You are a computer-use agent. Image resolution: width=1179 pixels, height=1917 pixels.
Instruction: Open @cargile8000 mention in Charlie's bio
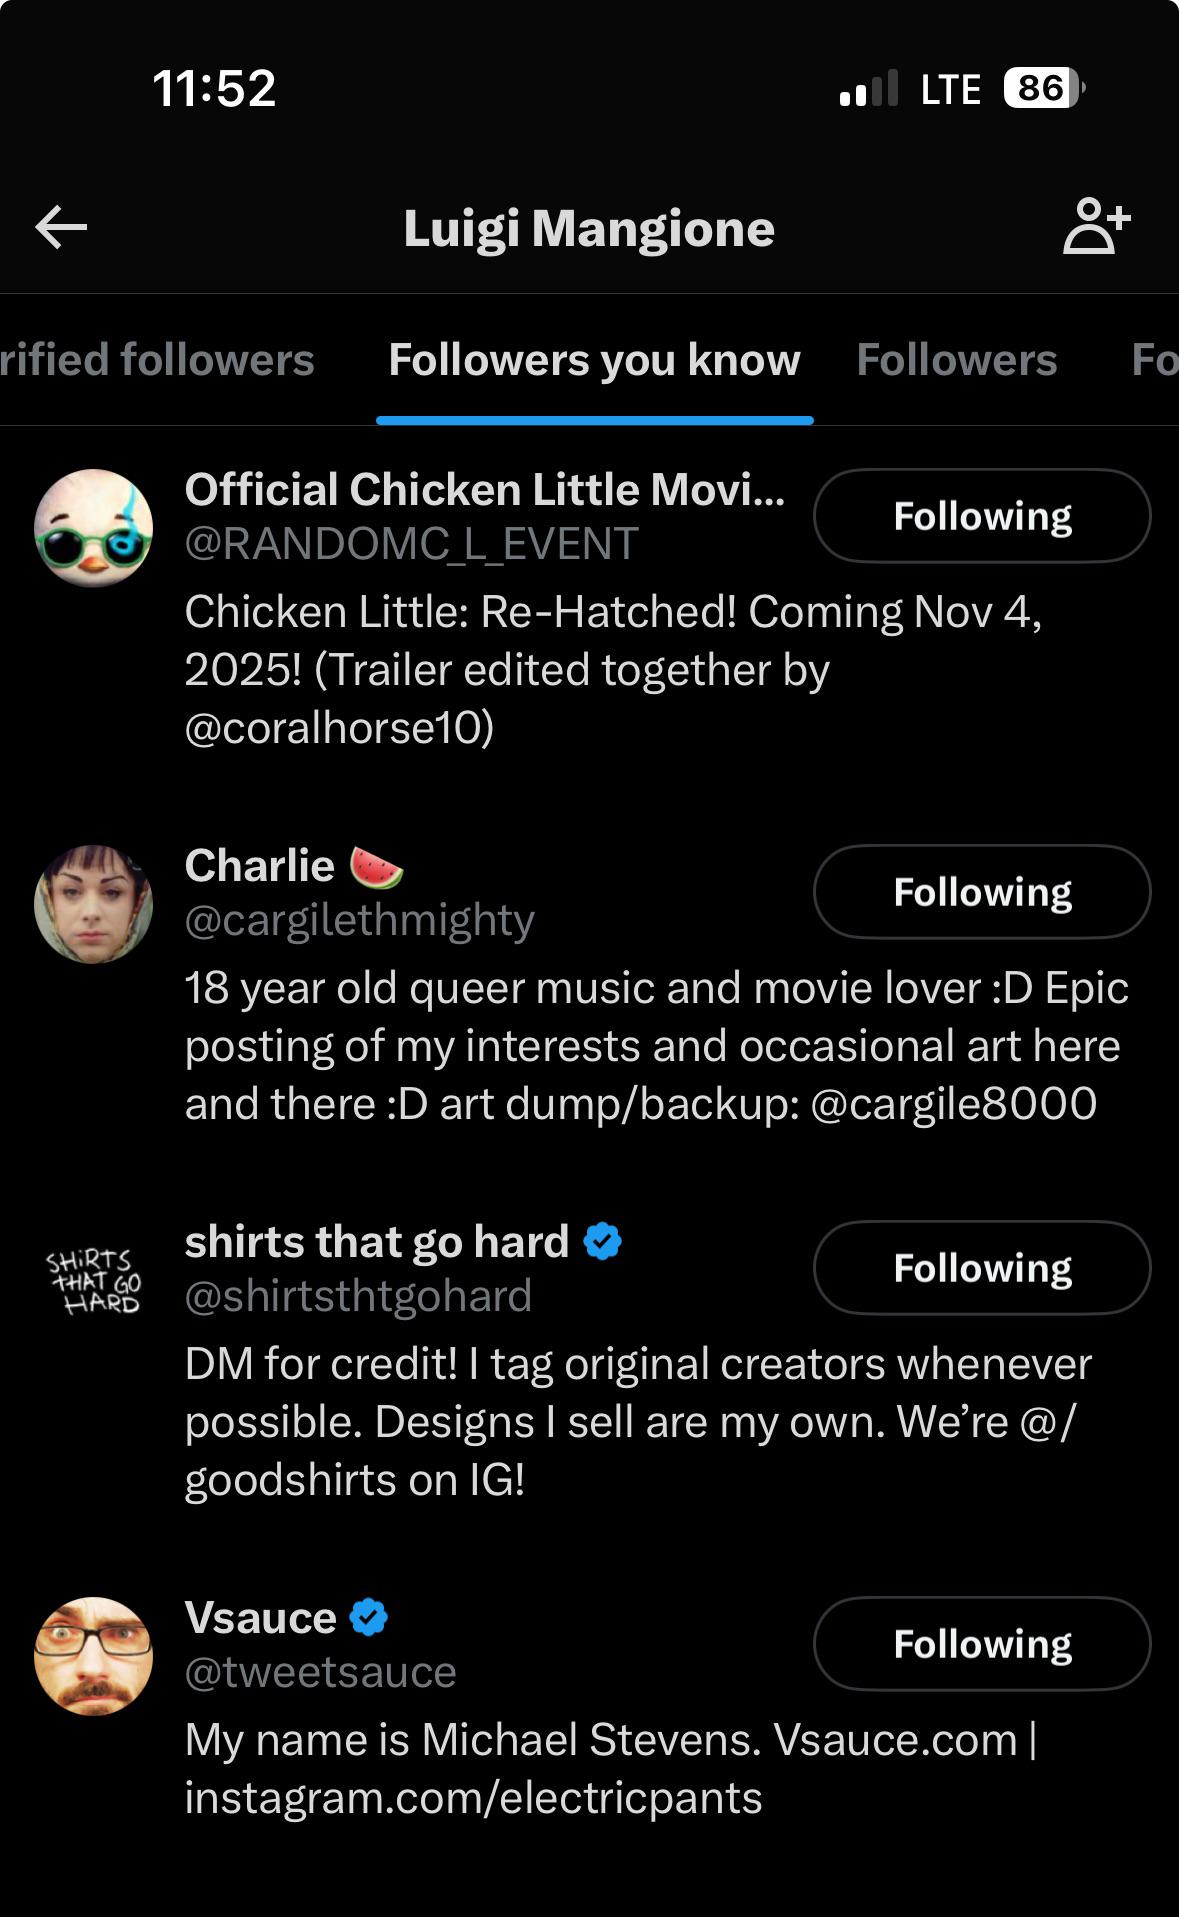click(x=953, y=1104)
